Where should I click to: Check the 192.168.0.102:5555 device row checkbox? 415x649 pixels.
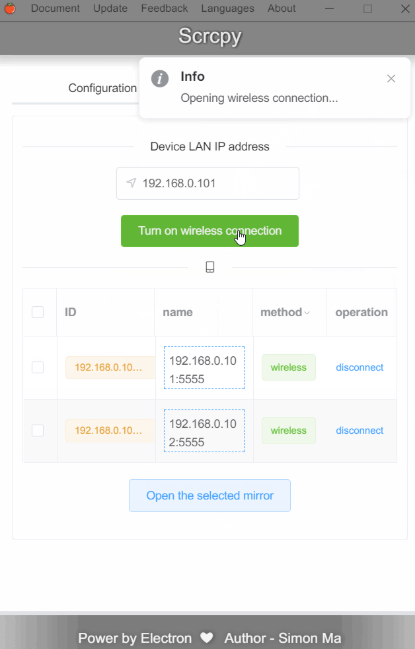pyautogui.click(x=38, y=430)
